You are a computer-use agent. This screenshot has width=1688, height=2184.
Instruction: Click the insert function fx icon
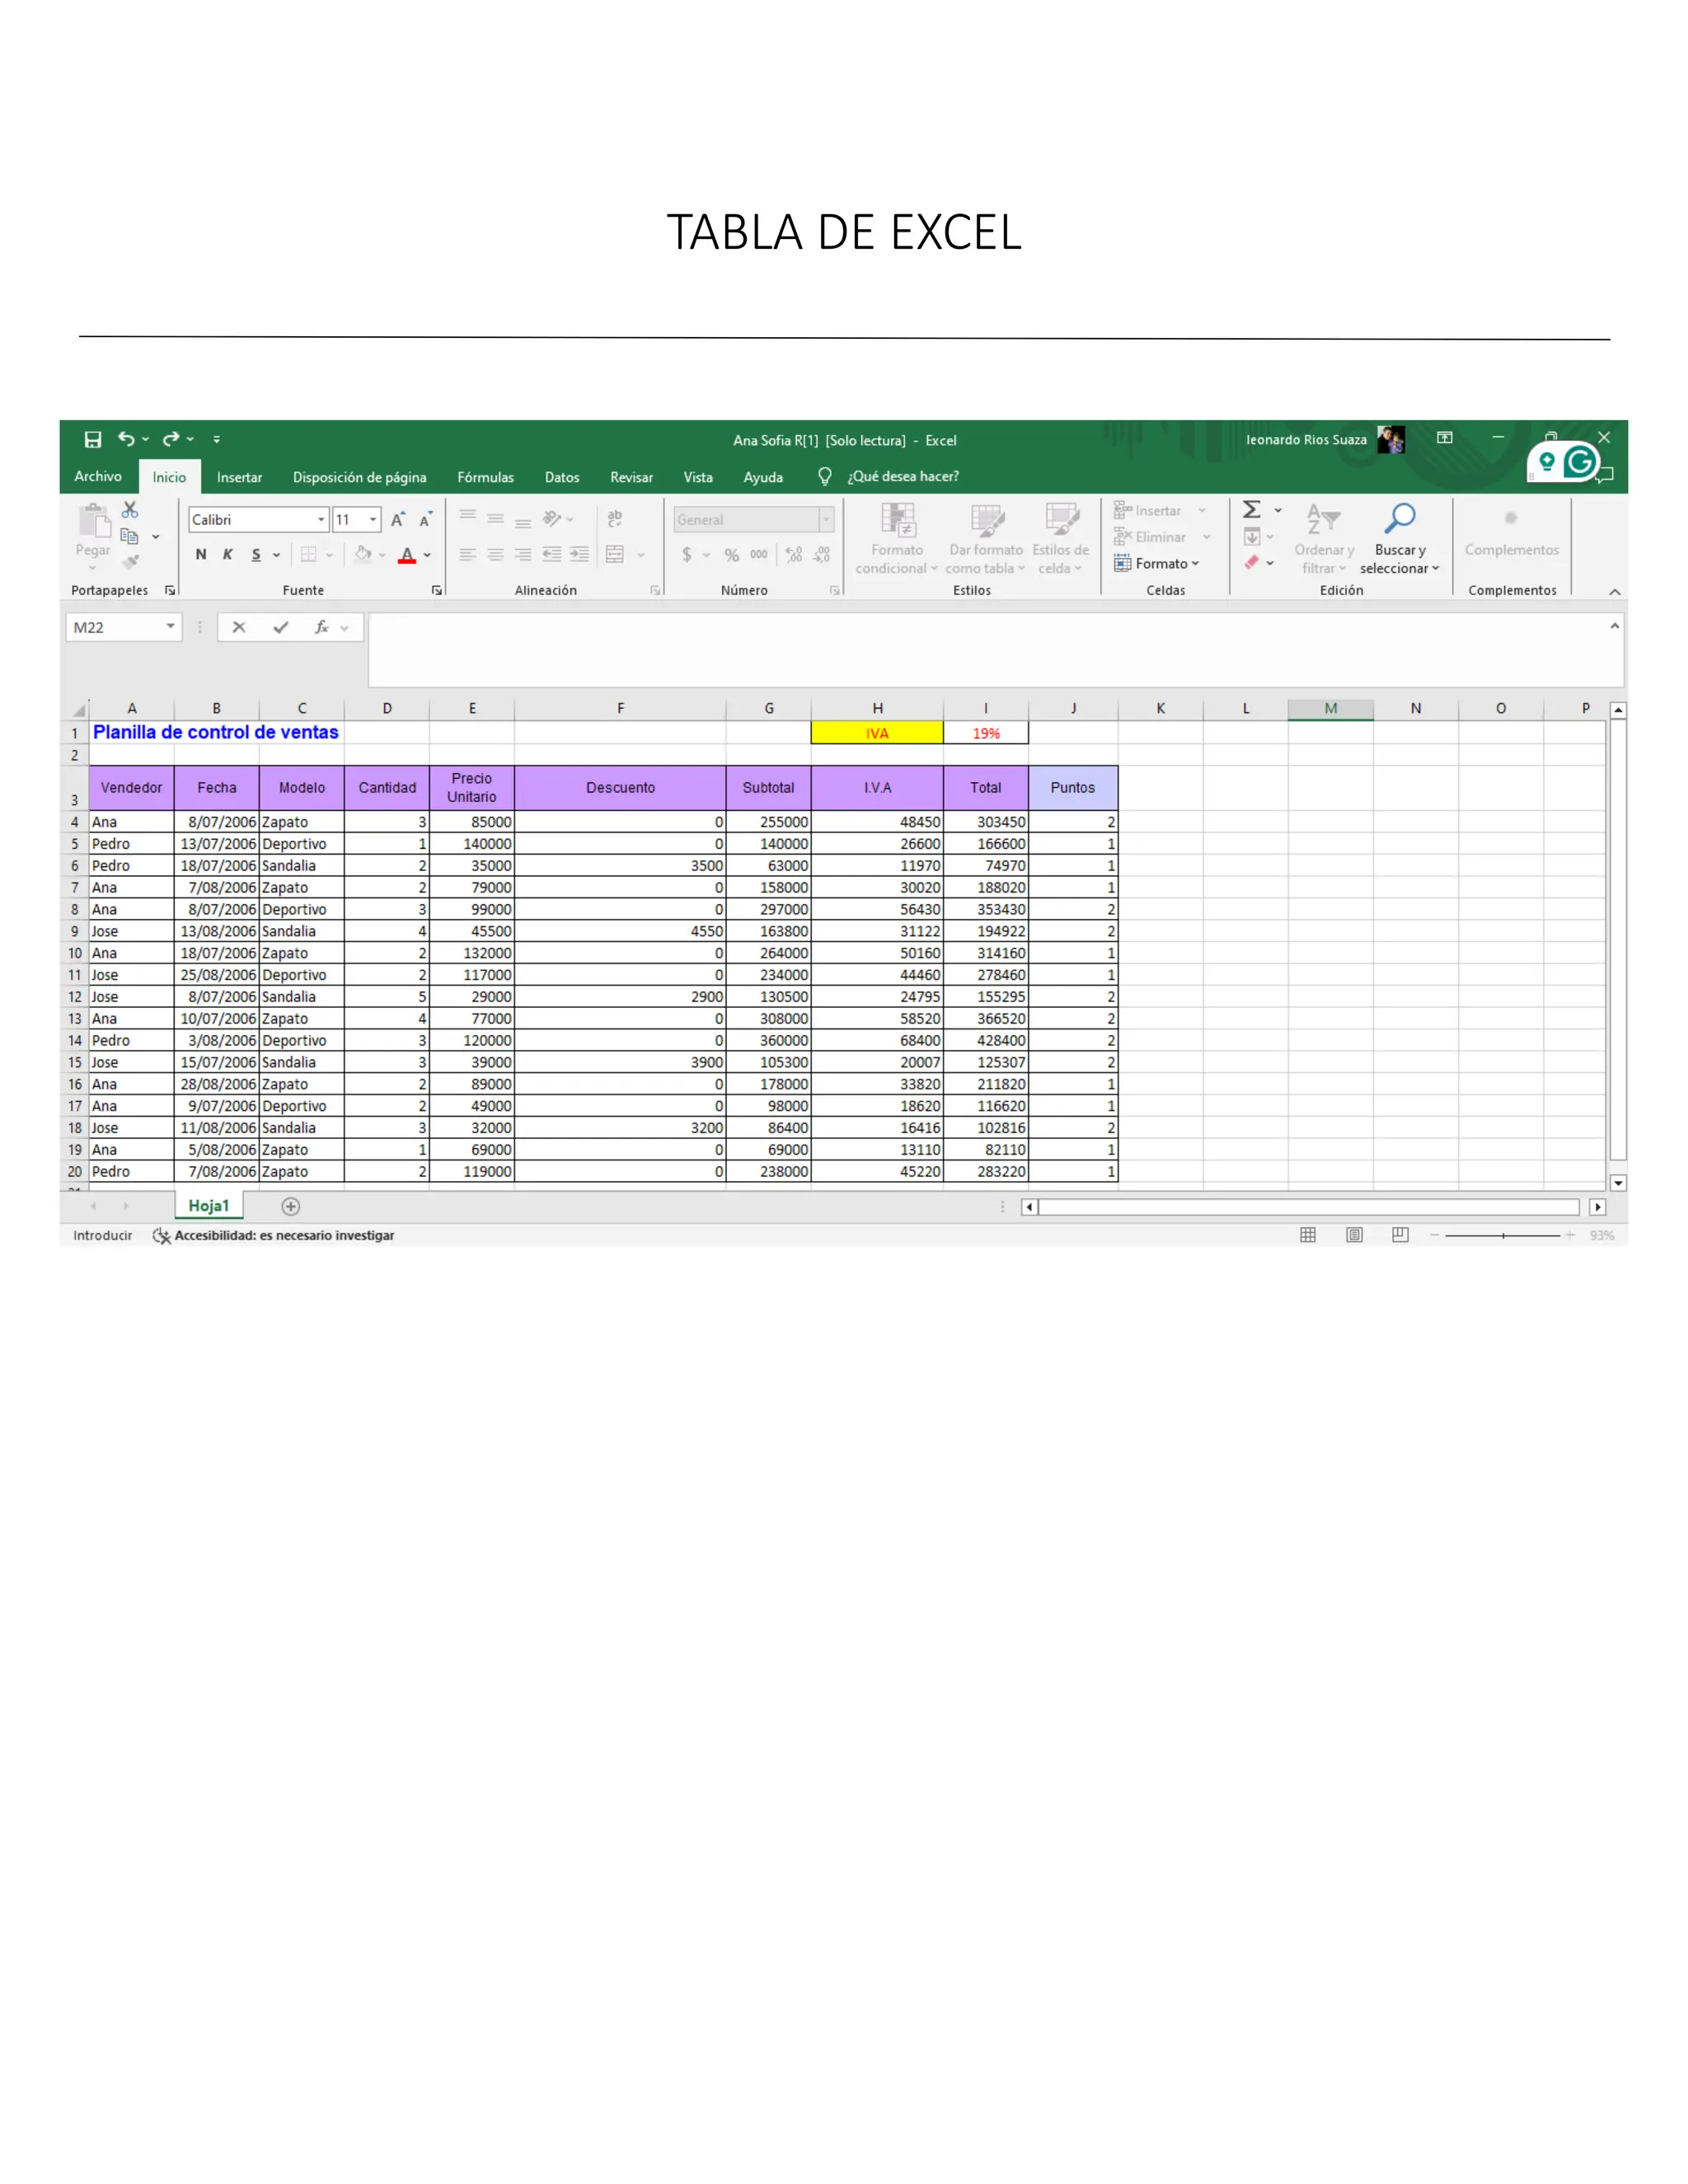click(x=321, y=627)
